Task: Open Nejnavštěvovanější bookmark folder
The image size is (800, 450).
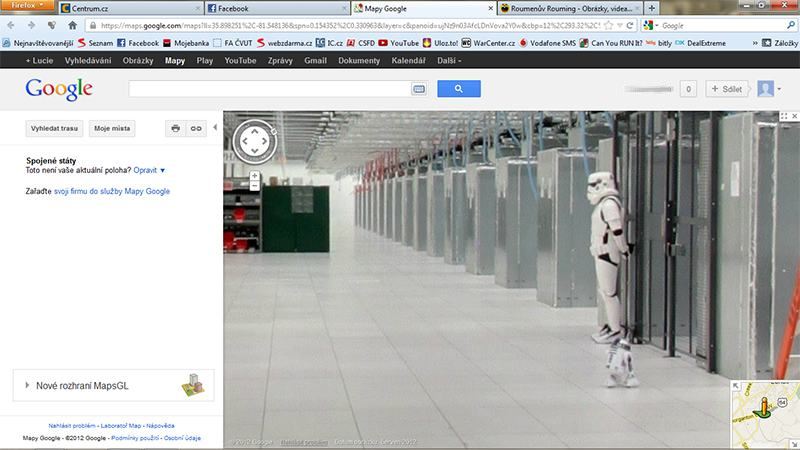Action: coord(38,43)
